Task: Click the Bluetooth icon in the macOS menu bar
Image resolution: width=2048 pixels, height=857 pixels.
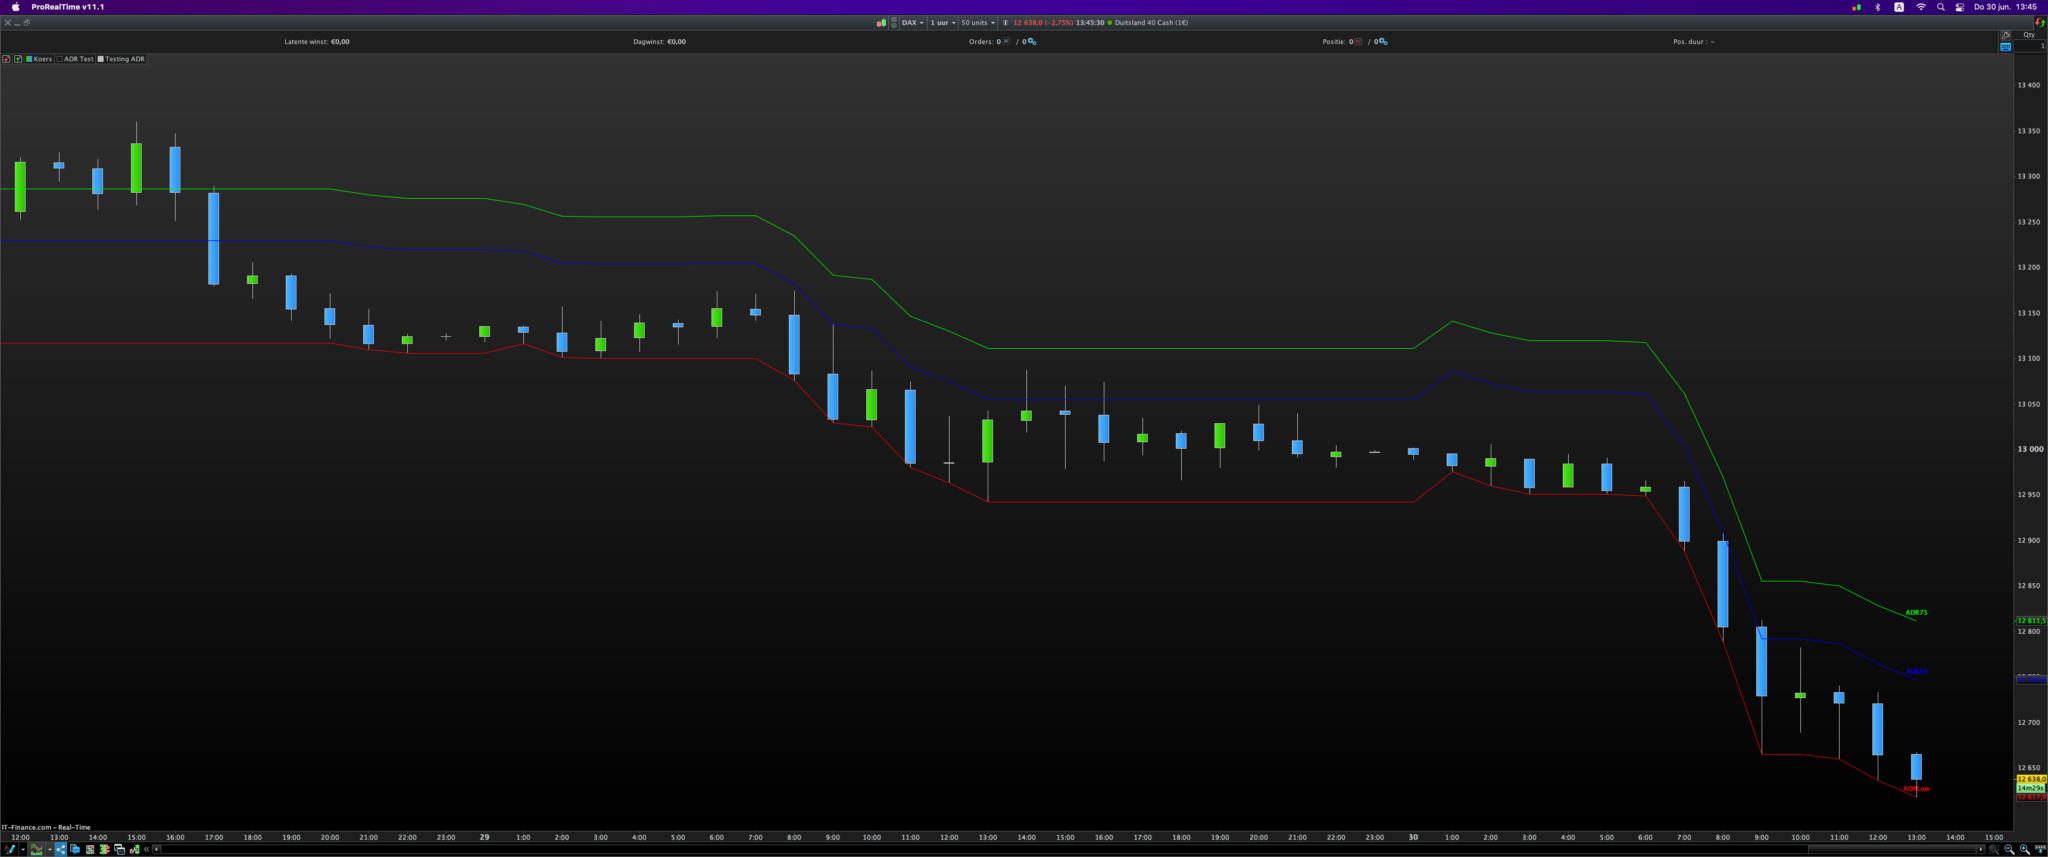Action: point(1877,7)
